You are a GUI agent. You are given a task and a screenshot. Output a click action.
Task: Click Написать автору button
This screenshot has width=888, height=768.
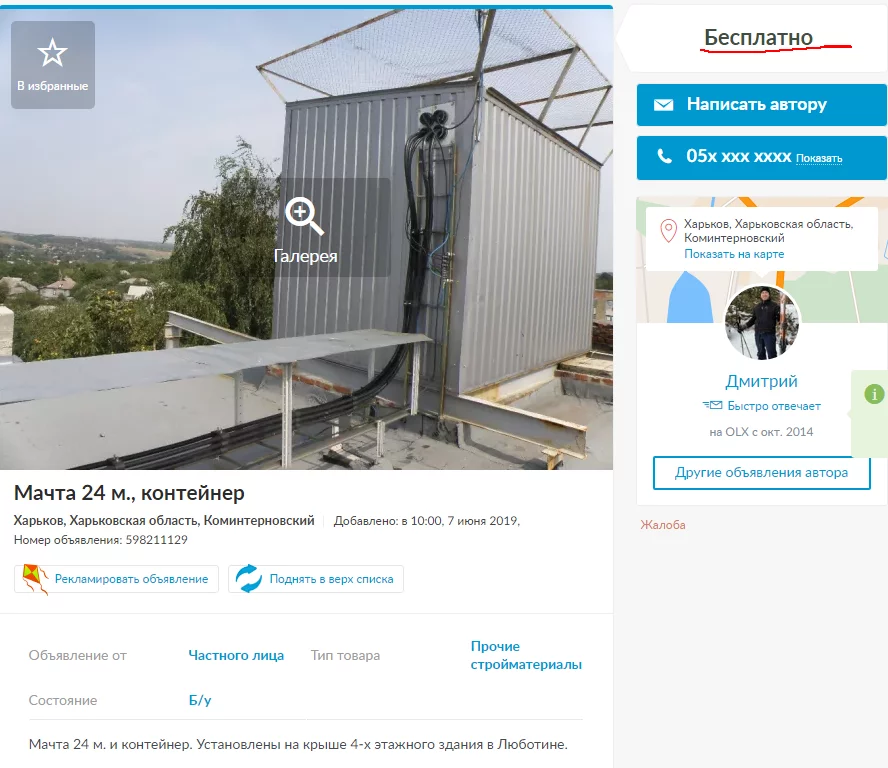761,105
